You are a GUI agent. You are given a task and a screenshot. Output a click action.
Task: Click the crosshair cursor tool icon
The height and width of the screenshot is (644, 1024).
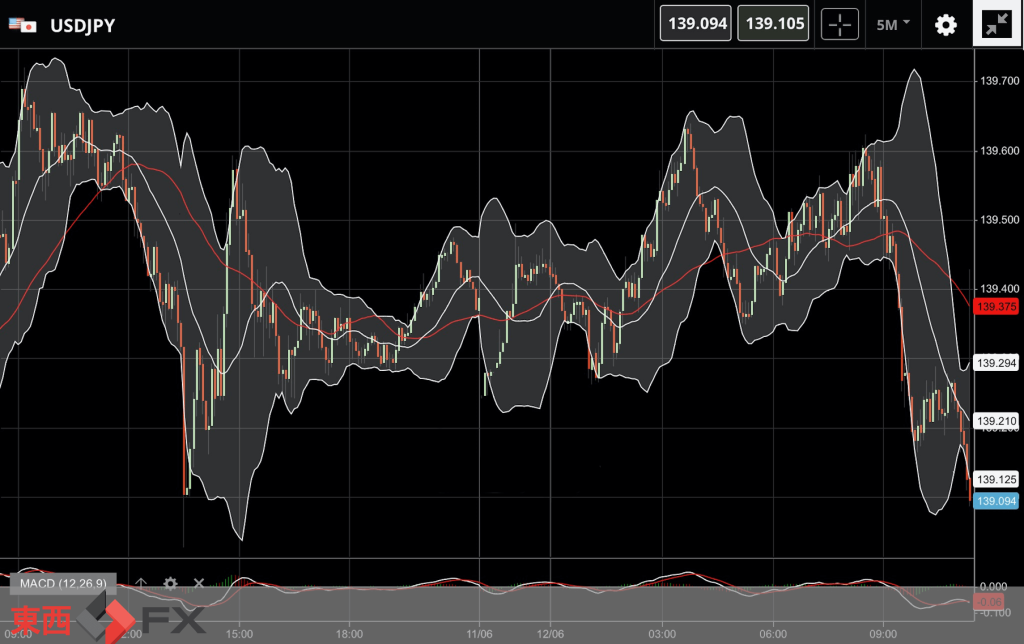(x=839, y=25)
